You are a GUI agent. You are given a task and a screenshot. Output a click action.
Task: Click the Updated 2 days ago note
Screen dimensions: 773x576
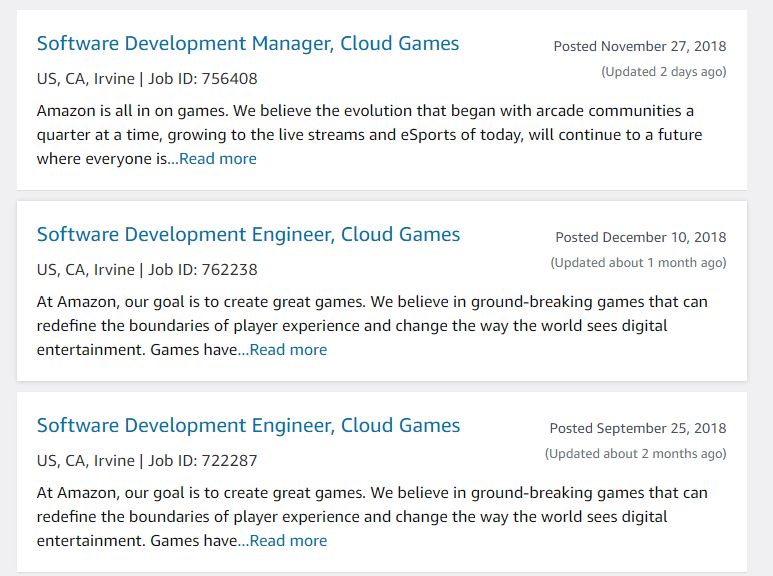[663, 72]
